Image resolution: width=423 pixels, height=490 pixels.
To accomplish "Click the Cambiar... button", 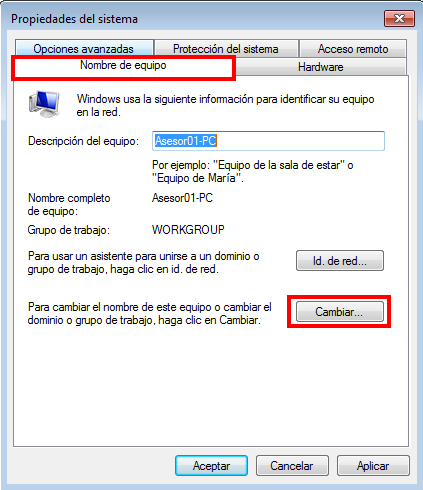I will coord(340,312).
